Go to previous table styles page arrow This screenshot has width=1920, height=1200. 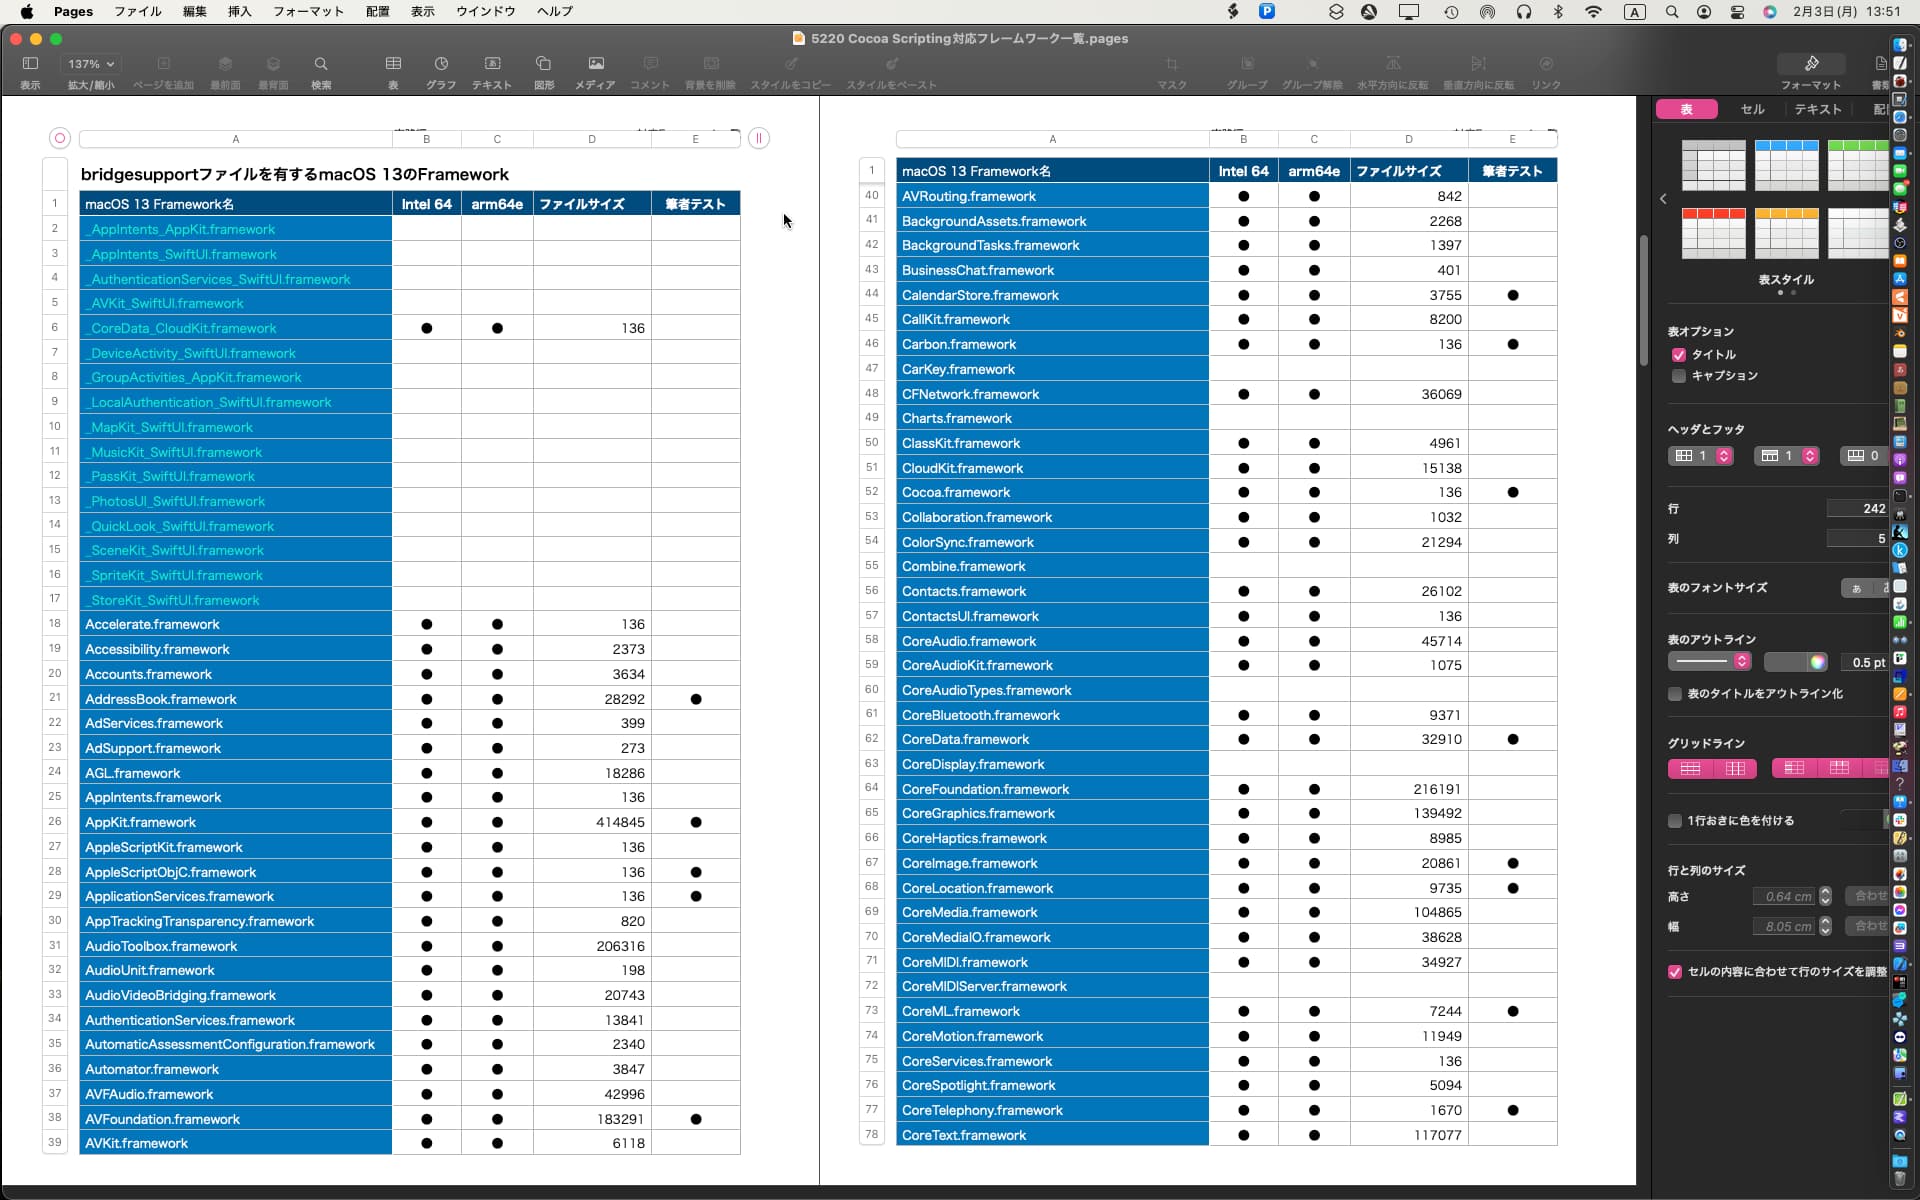tap(1663, 199)
